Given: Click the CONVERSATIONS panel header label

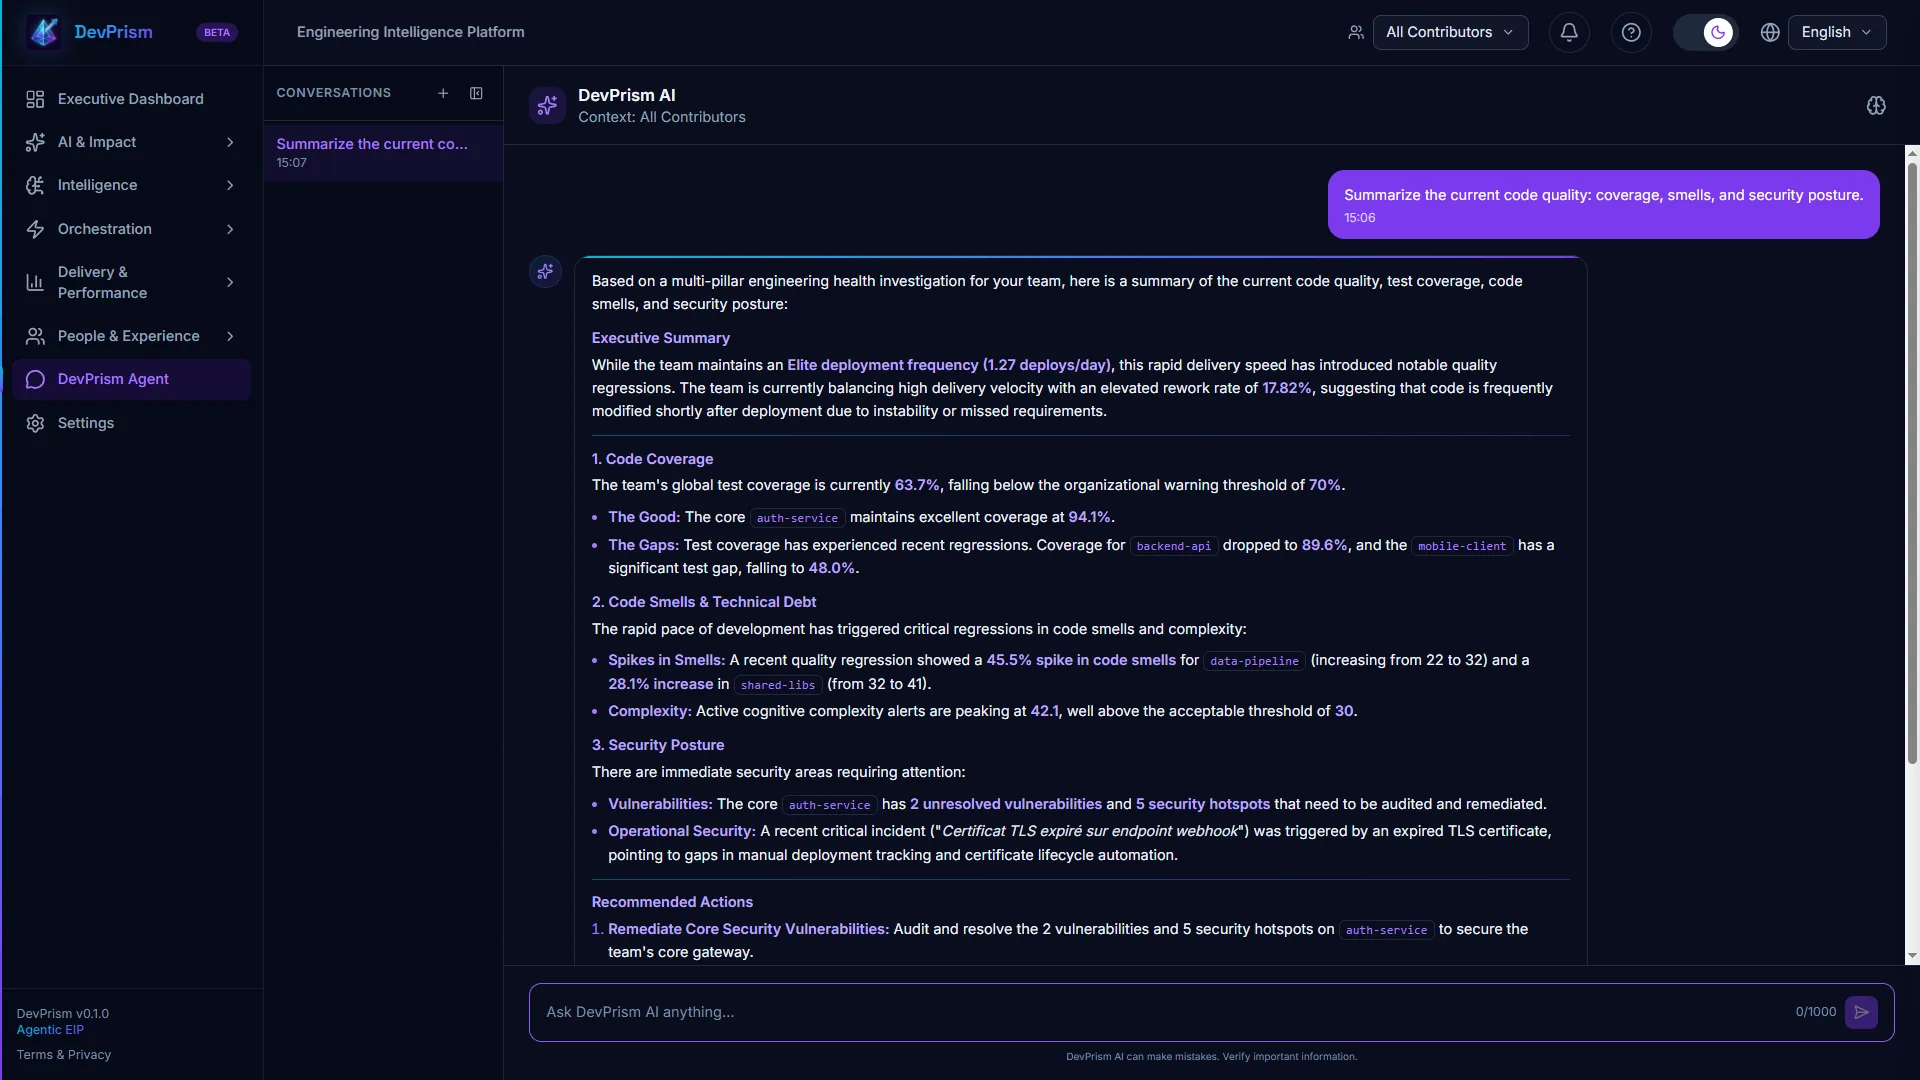Looking at the screenshot, I should [x=333, y=93].
